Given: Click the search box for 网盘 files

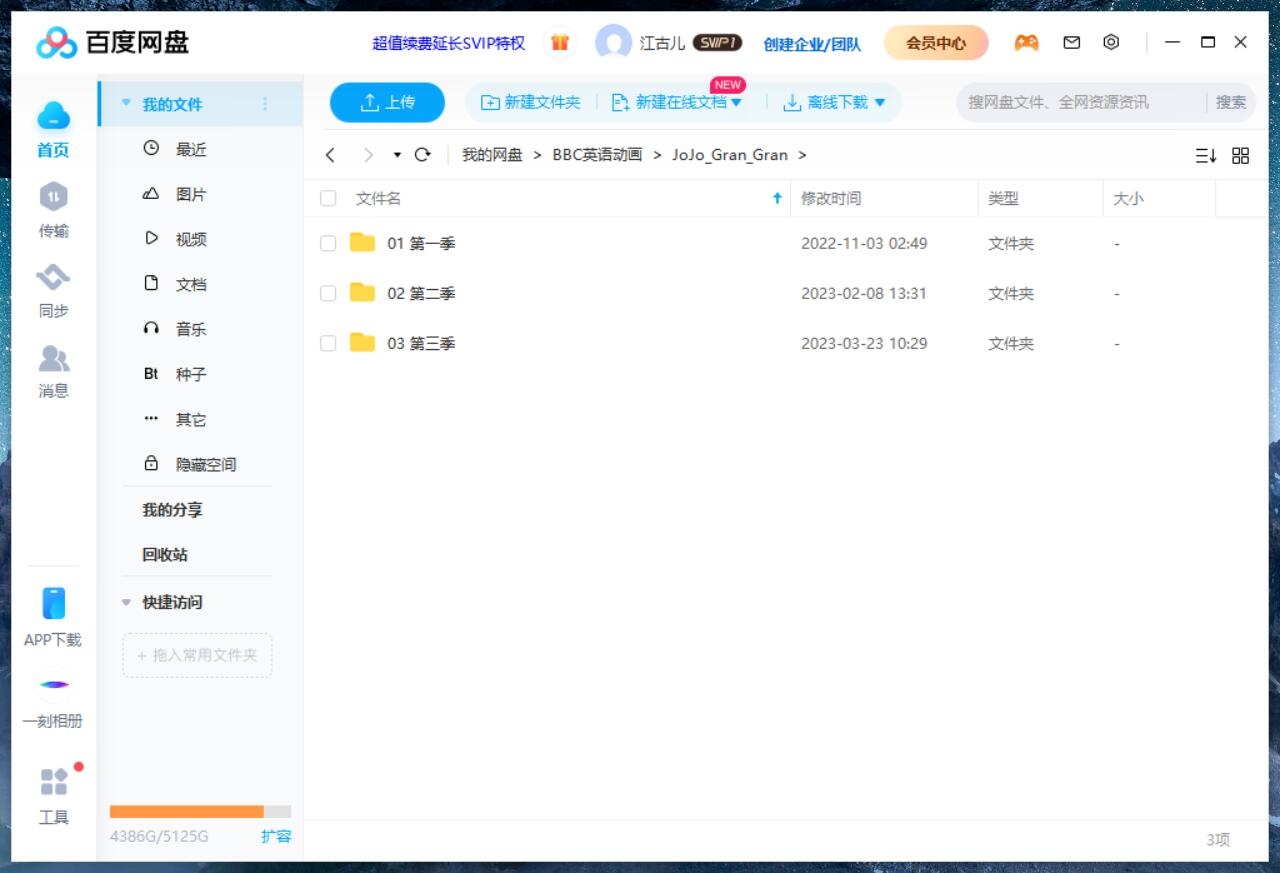Looking at the screenshot, I should (1080, 102).
